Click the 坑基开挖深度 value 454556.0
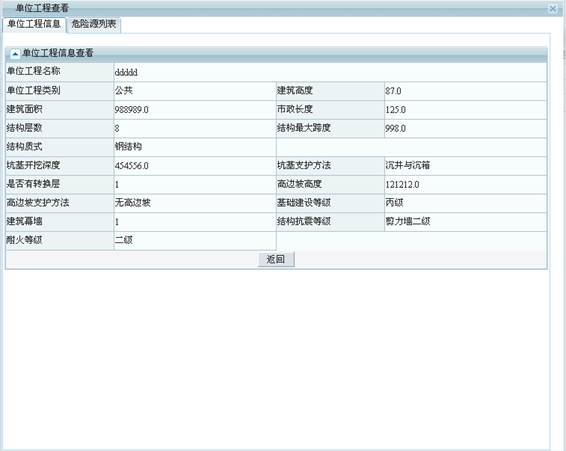This screenshot has width=566, height=451. (x=131, y=166)
